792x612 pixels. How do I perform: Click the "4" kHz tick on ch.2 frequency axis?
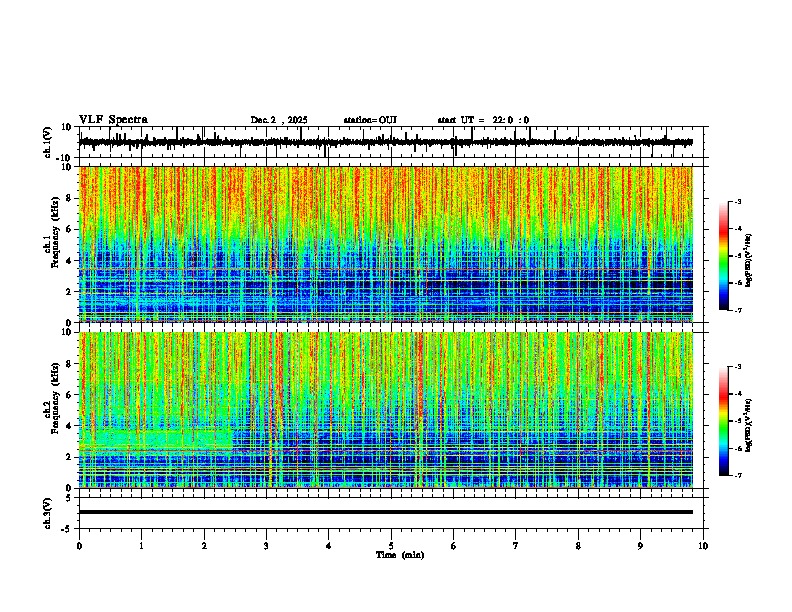[x=69, y=426]
